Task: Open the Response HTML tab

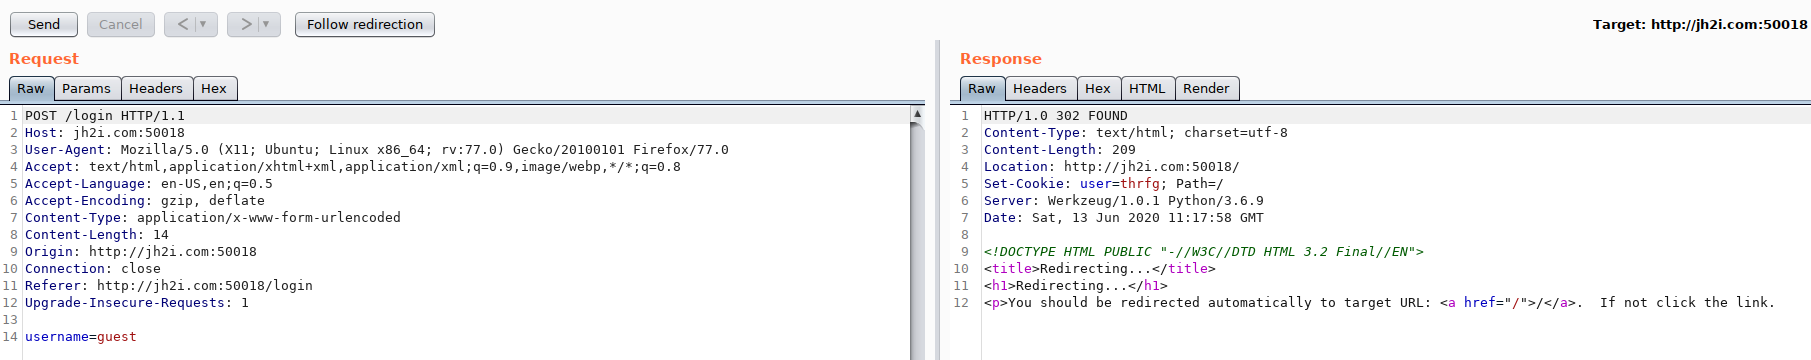Action: (x=1147, y=88)
